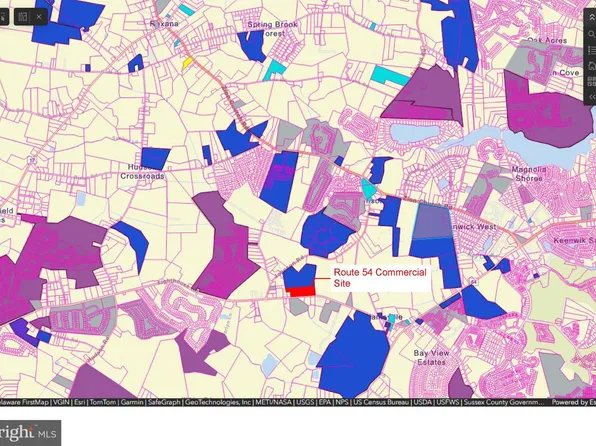Click the Hudson Crossroads map label

pyautogui.click(x=142, y=172)
